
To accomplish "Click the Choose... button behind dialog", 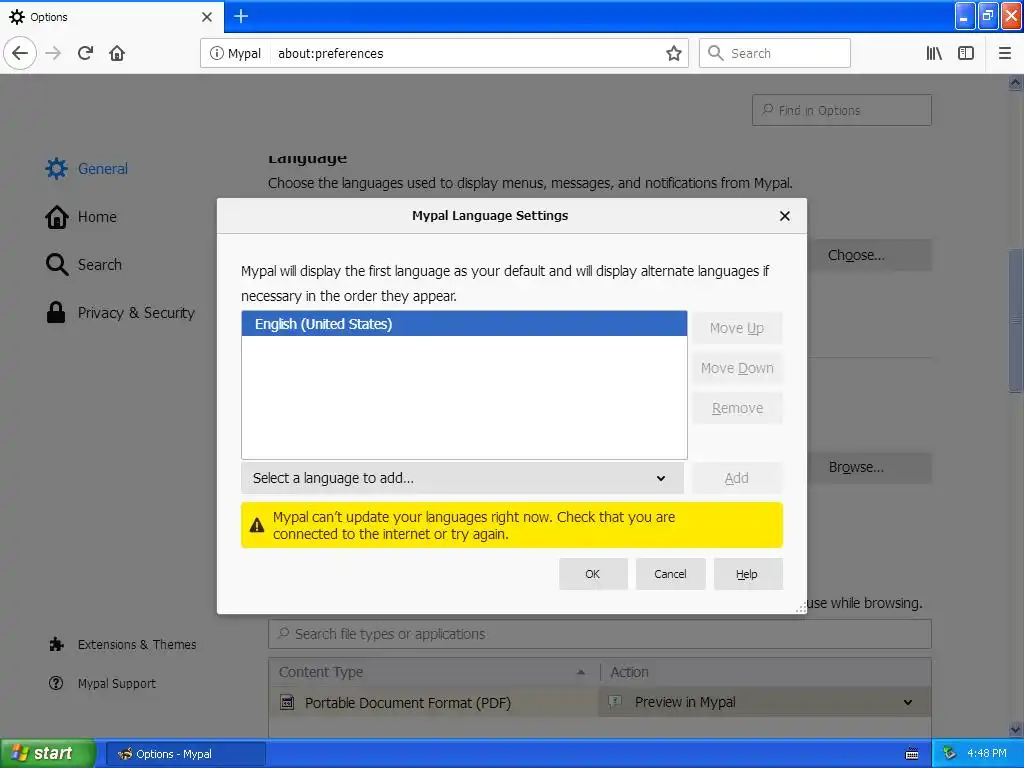I will pyautogui.click(x=869, y=255).
